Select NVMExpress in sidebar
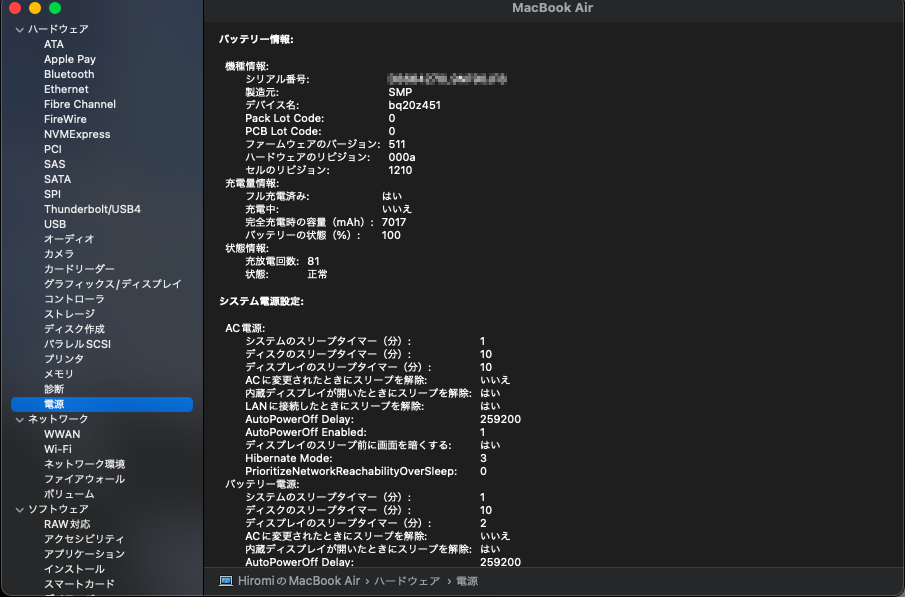This screenshot has width=905, height=597. pyautogui.click(x=77, y=135)
